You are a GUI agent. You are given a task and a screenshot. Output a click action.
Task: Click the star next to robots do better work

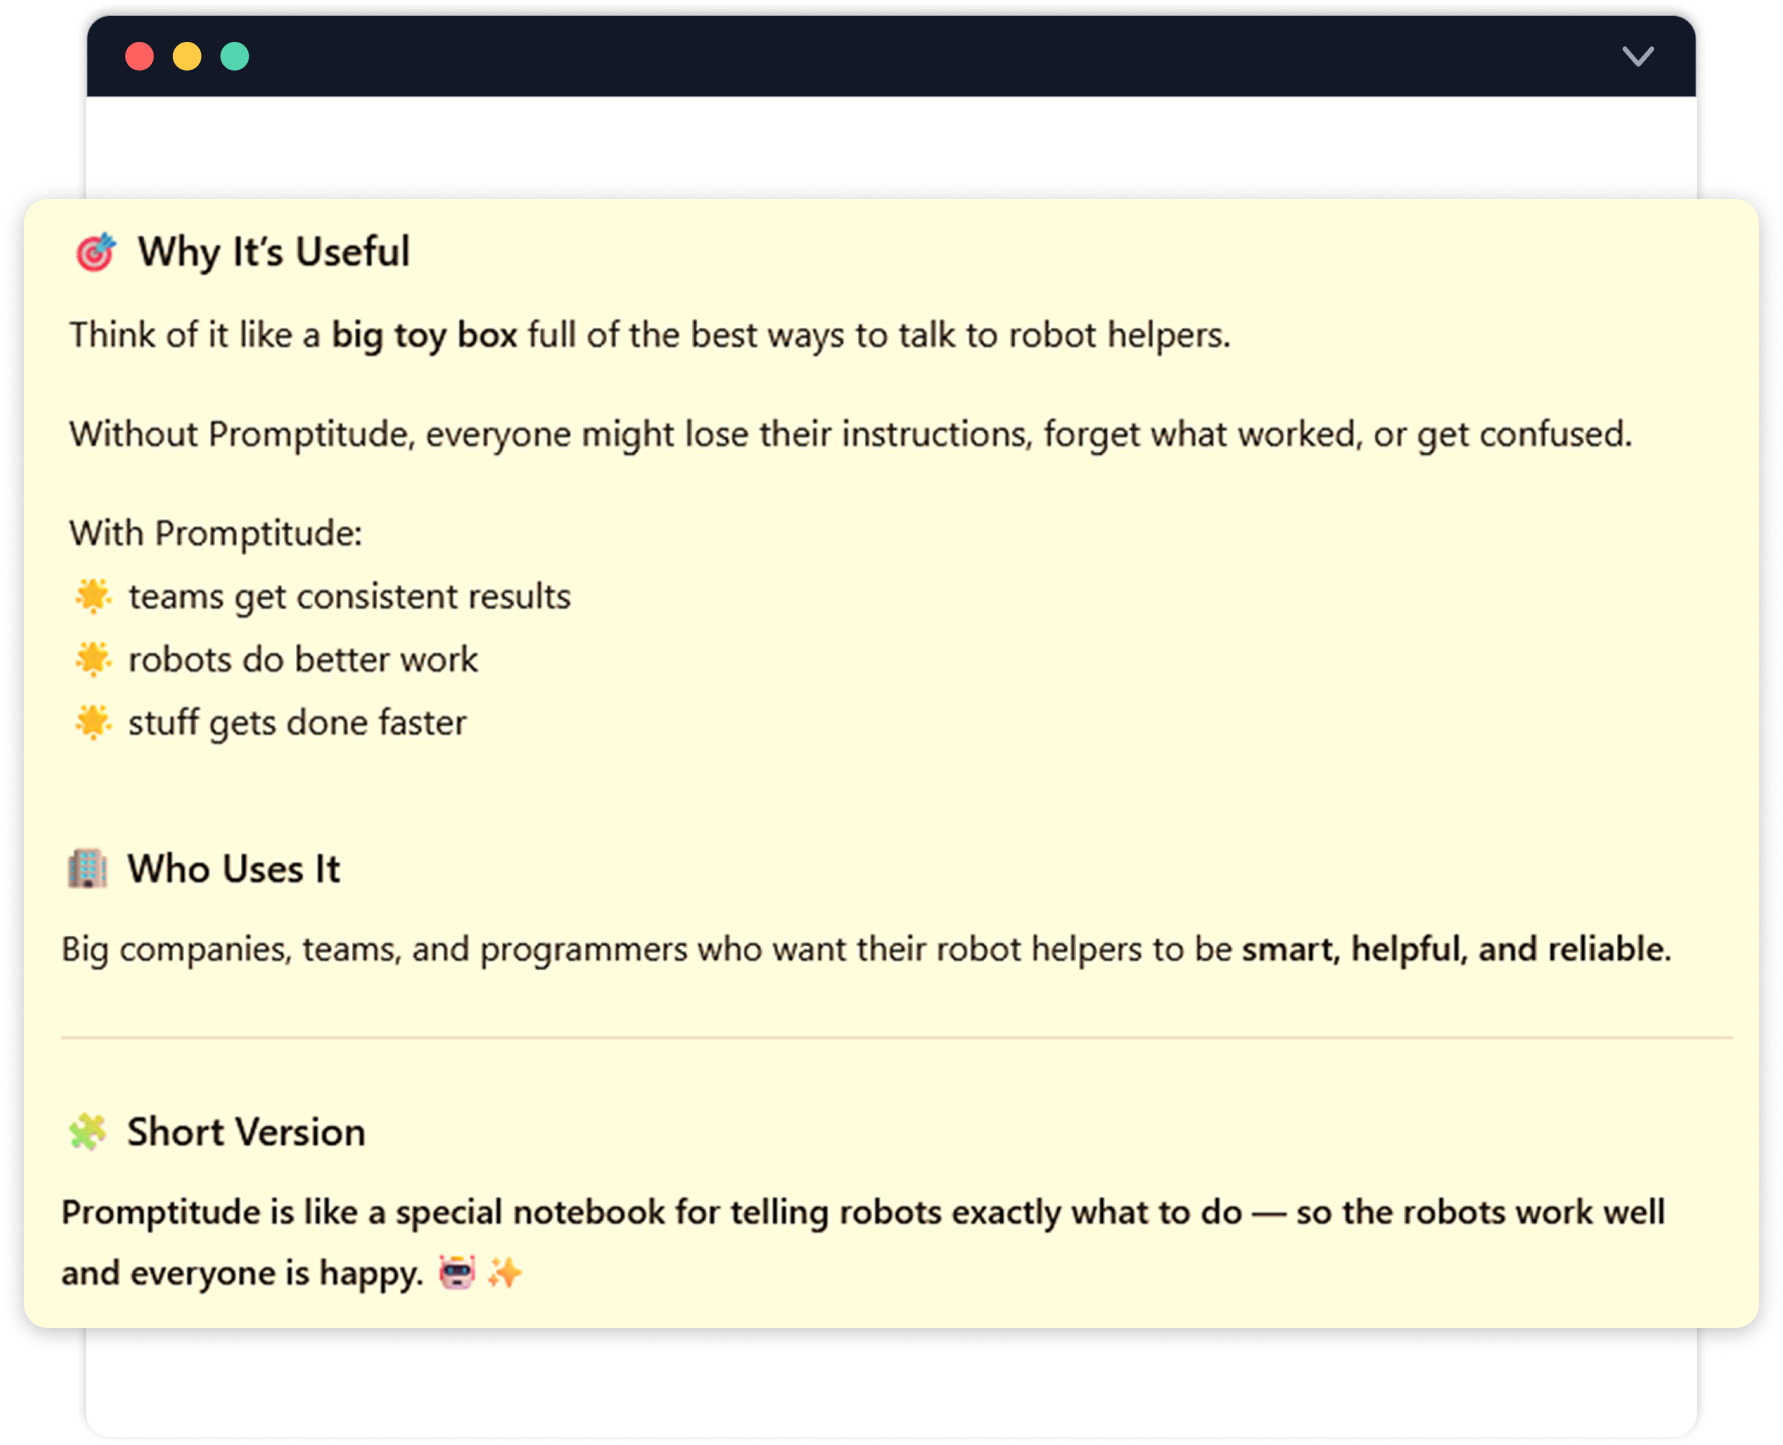click(93, 658)
